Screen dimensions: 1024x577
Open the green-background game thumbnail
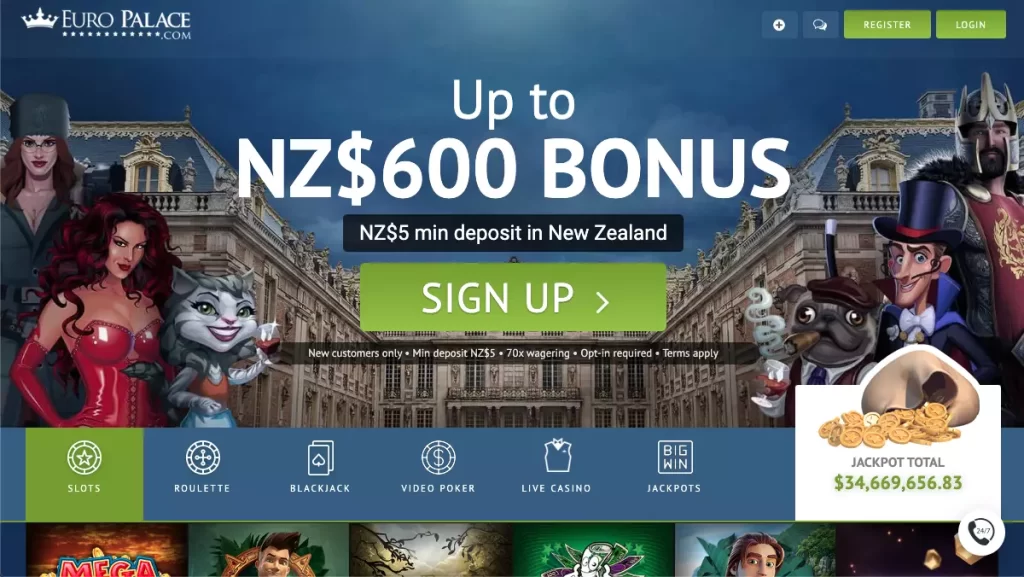coord(593,550)
